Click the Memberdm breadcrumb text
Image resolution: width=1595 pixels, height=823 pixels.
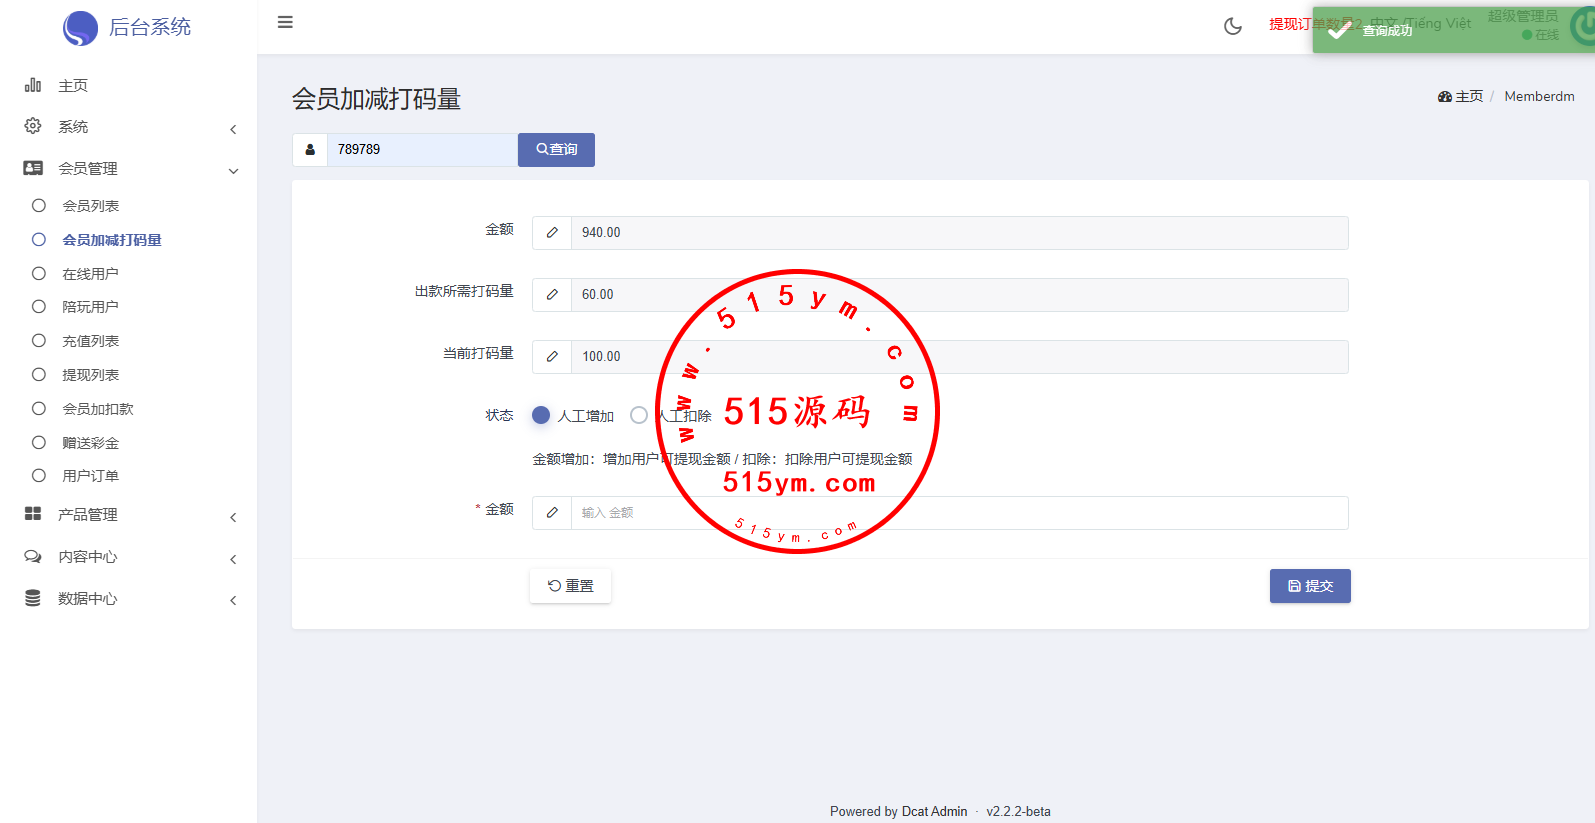pyautogui.click(x=1539, y=97)
